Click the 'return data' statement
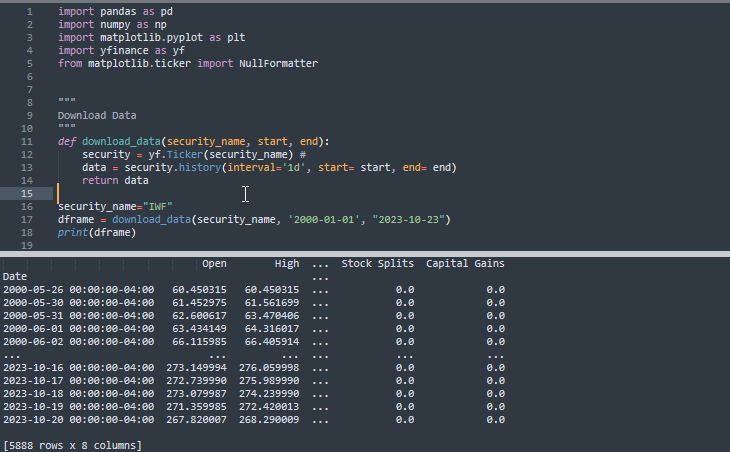Screen dimensions: 730x452 click(x=115, y=180)
